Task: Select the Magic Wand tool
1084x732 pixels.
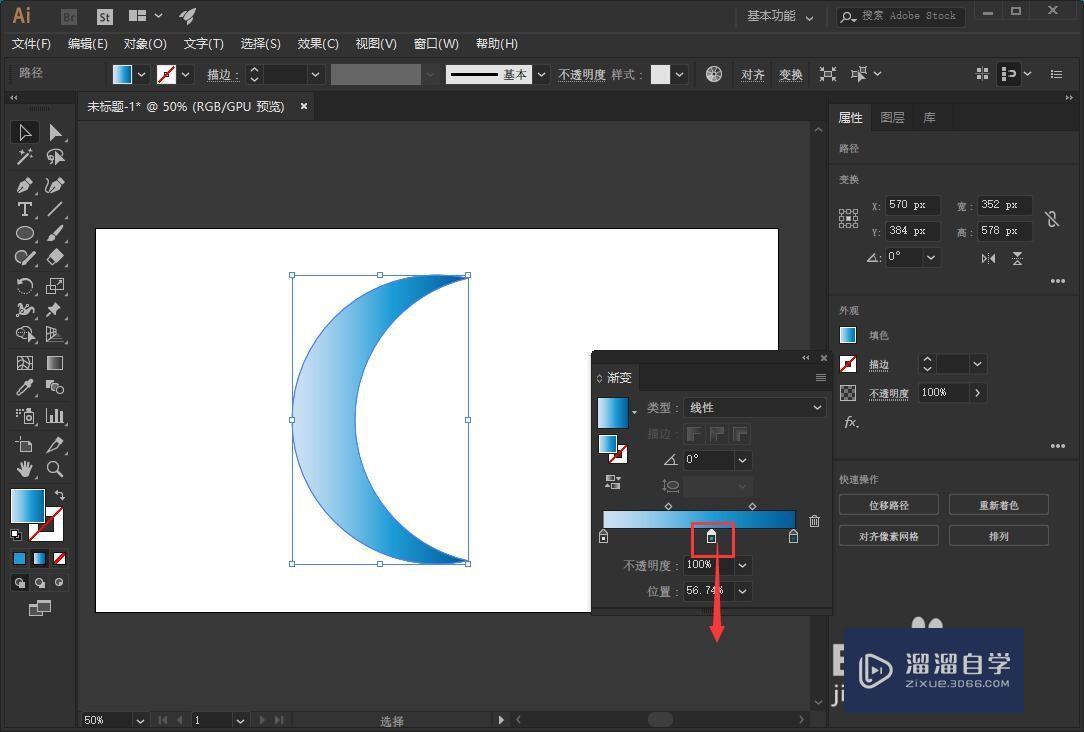Action: tap(25, 157)
